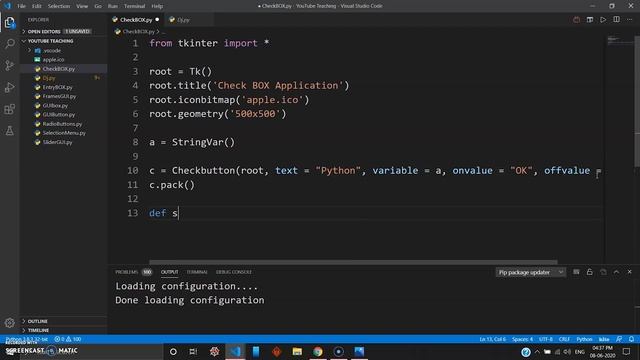The height and width of the screenshot is (360, 640).
Task: Switch to the CheckBOX.py editor tab
Action: click(x=136, y=20)
